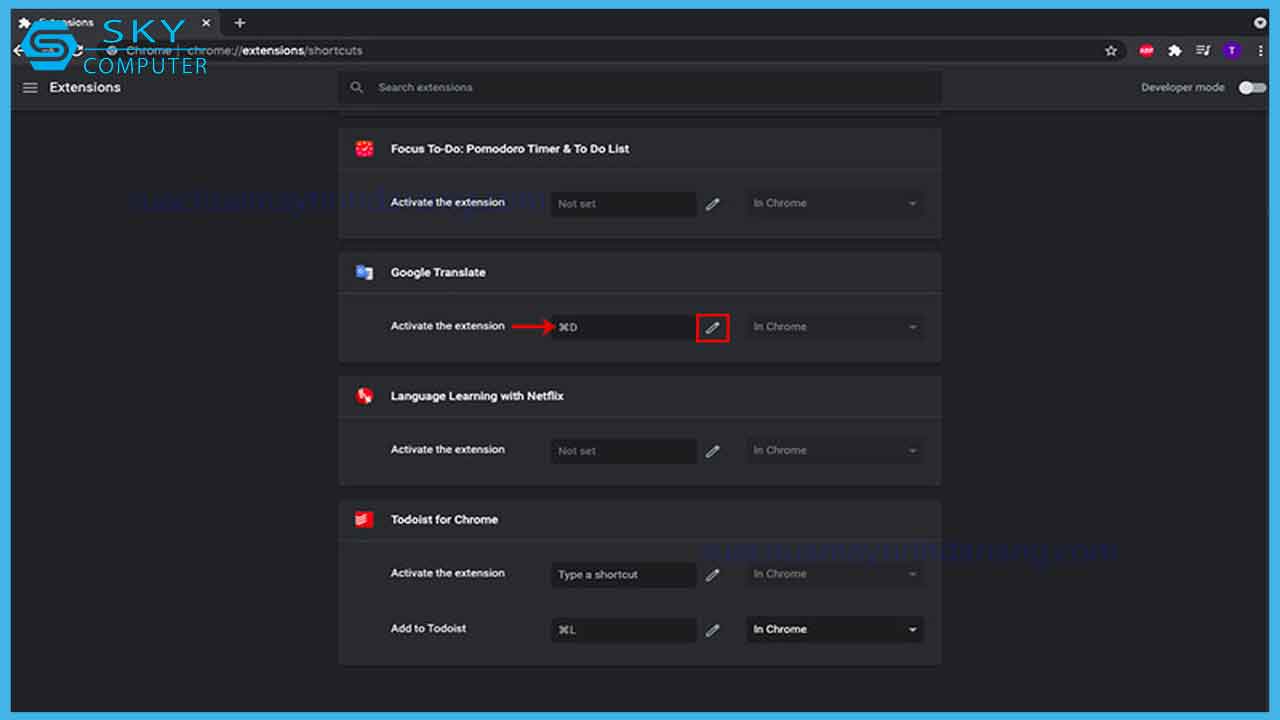Click the Todoist for Chrome title
The image size is (1280, 720).
click(444, 520)
